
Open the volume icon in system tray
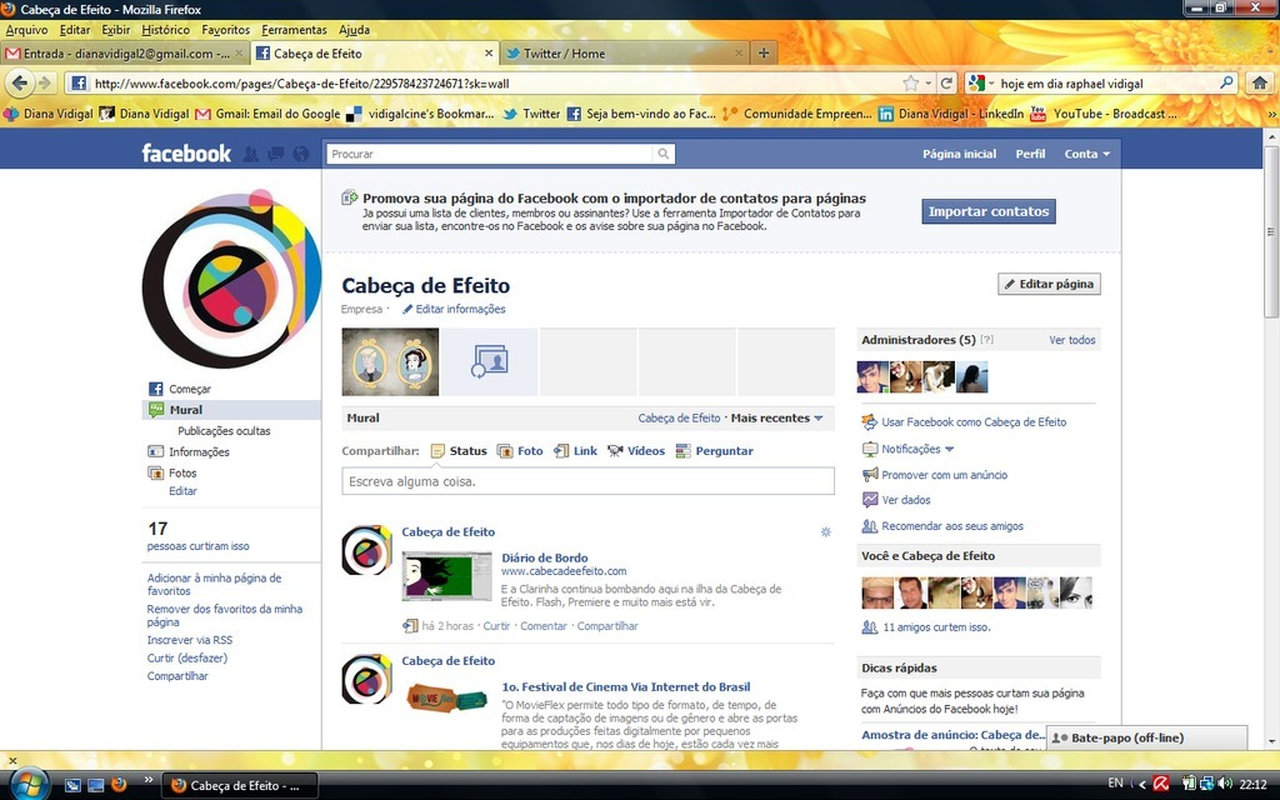click(x=1225, y=784)
